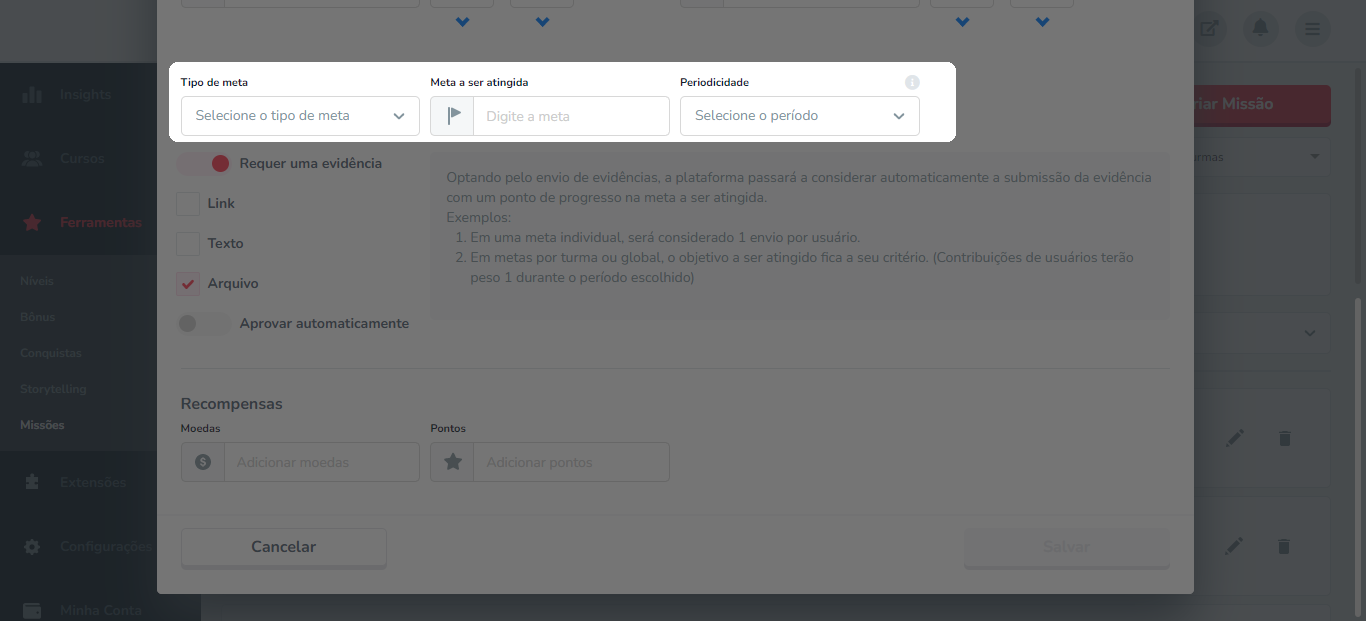Screen dimensions: 1366x621
Task: Check the Texto evidence checkbox
Action: point(188,244)
